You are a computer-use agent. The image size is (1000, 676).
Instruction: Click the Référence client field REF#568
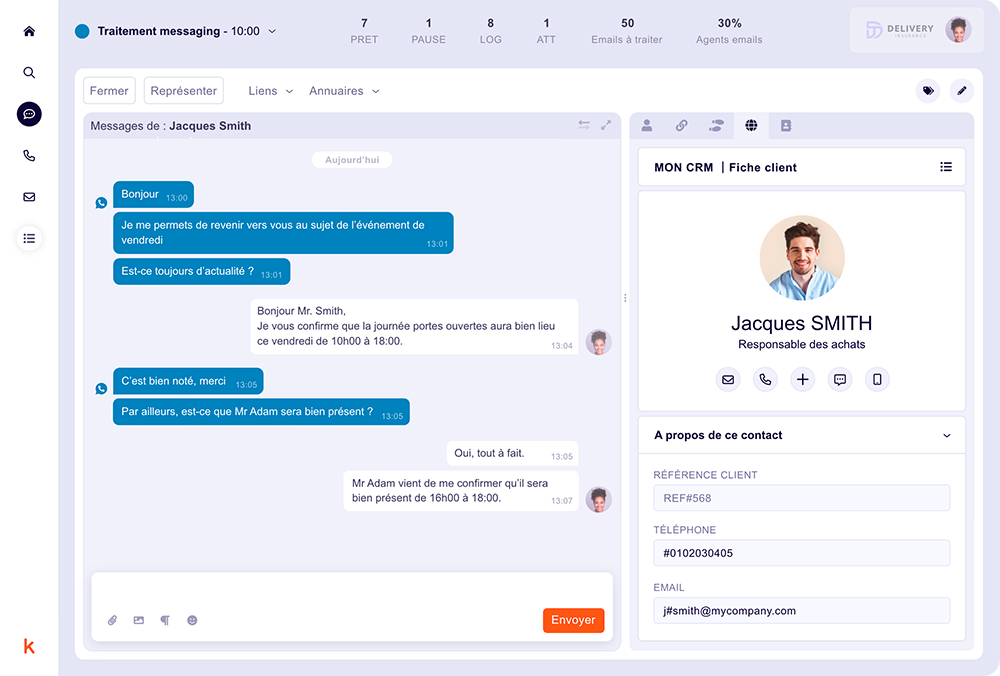(802, 498)
